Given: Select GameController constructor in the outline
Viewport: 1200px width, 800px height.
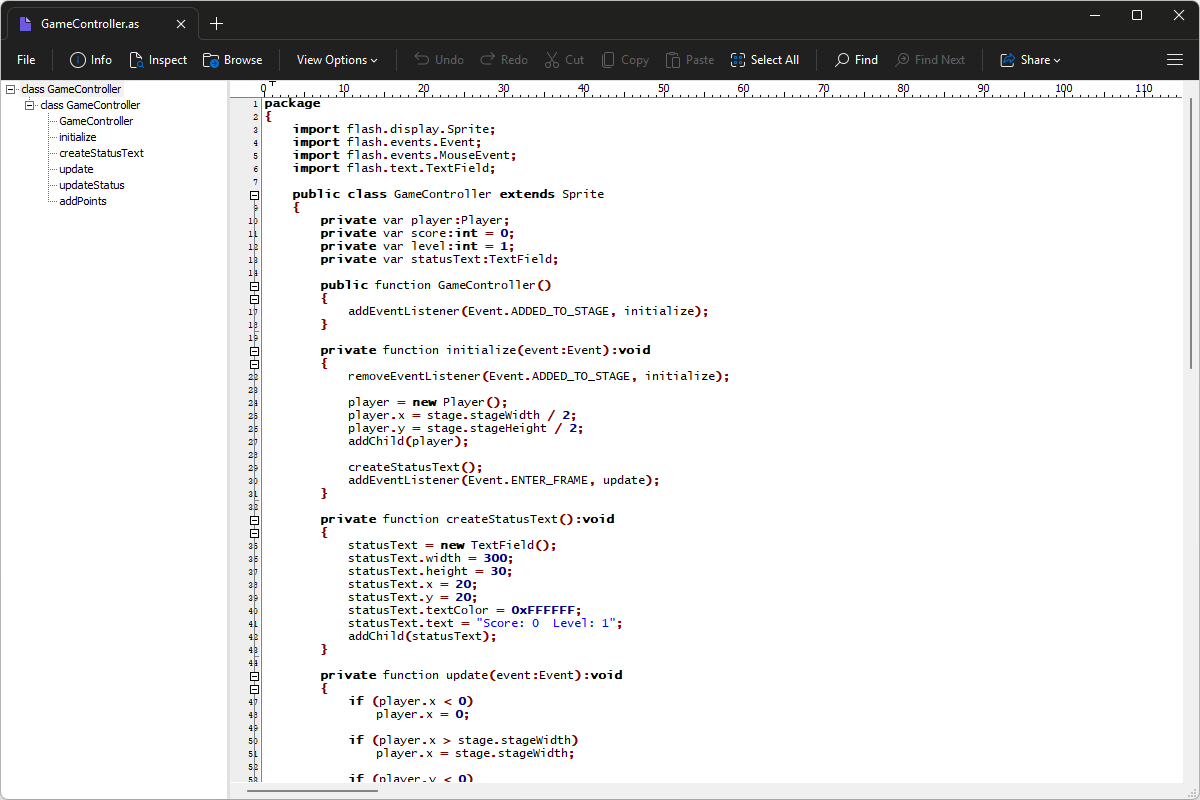Looking at the screenshot, I should pos(96,121).
